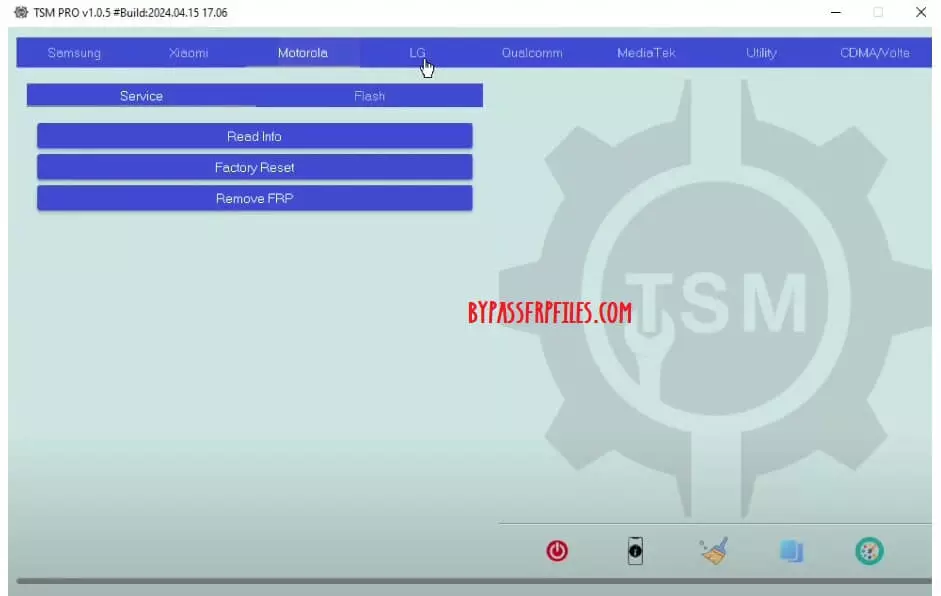
Task: Open the device info tool icon
Action: point(635,550)
